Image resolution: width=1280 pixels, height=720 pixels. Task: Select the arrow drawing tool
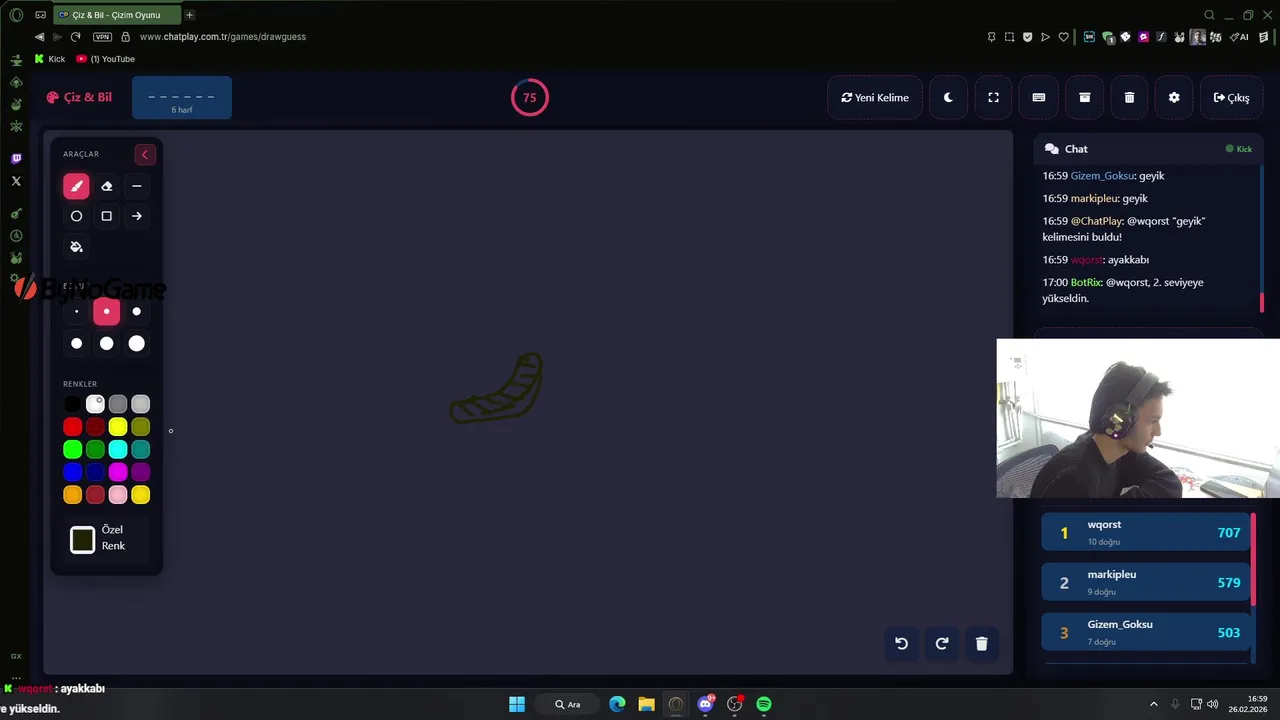(137, 216)
